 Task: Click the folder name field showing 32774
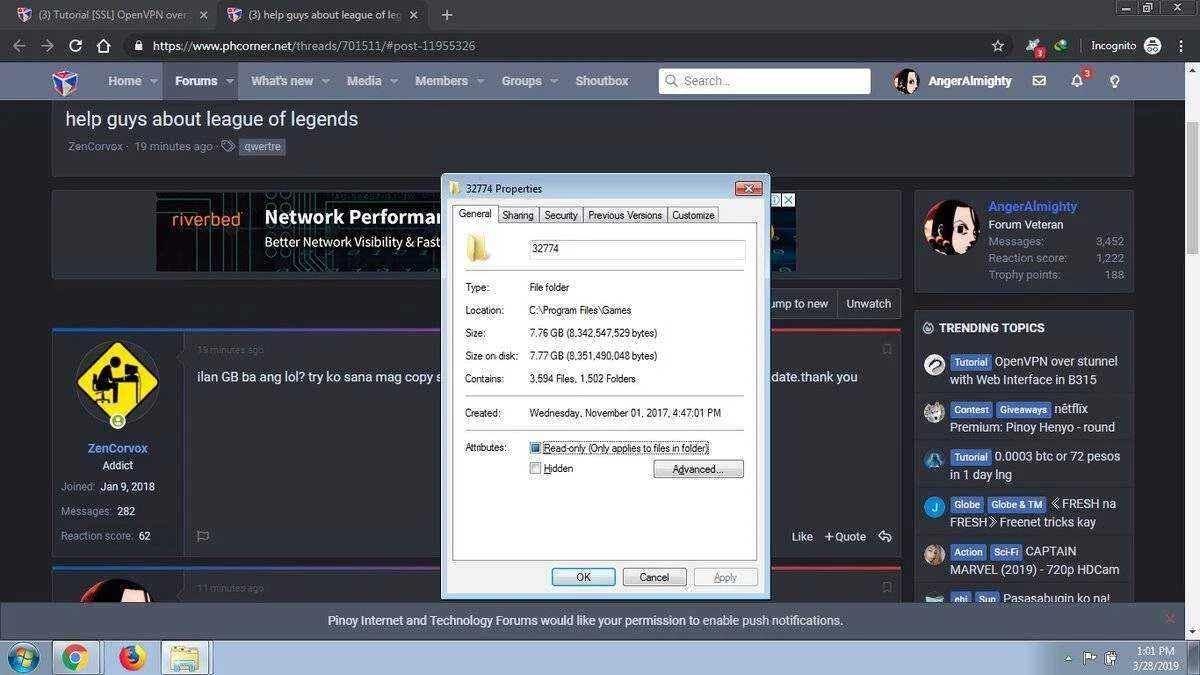click(637, 249)
